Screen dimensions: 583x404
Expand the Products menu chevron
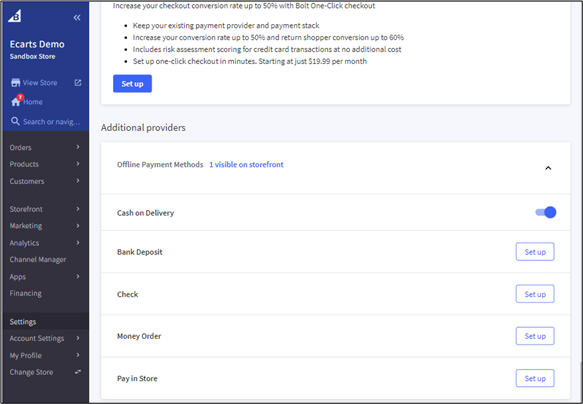point(78,164)
